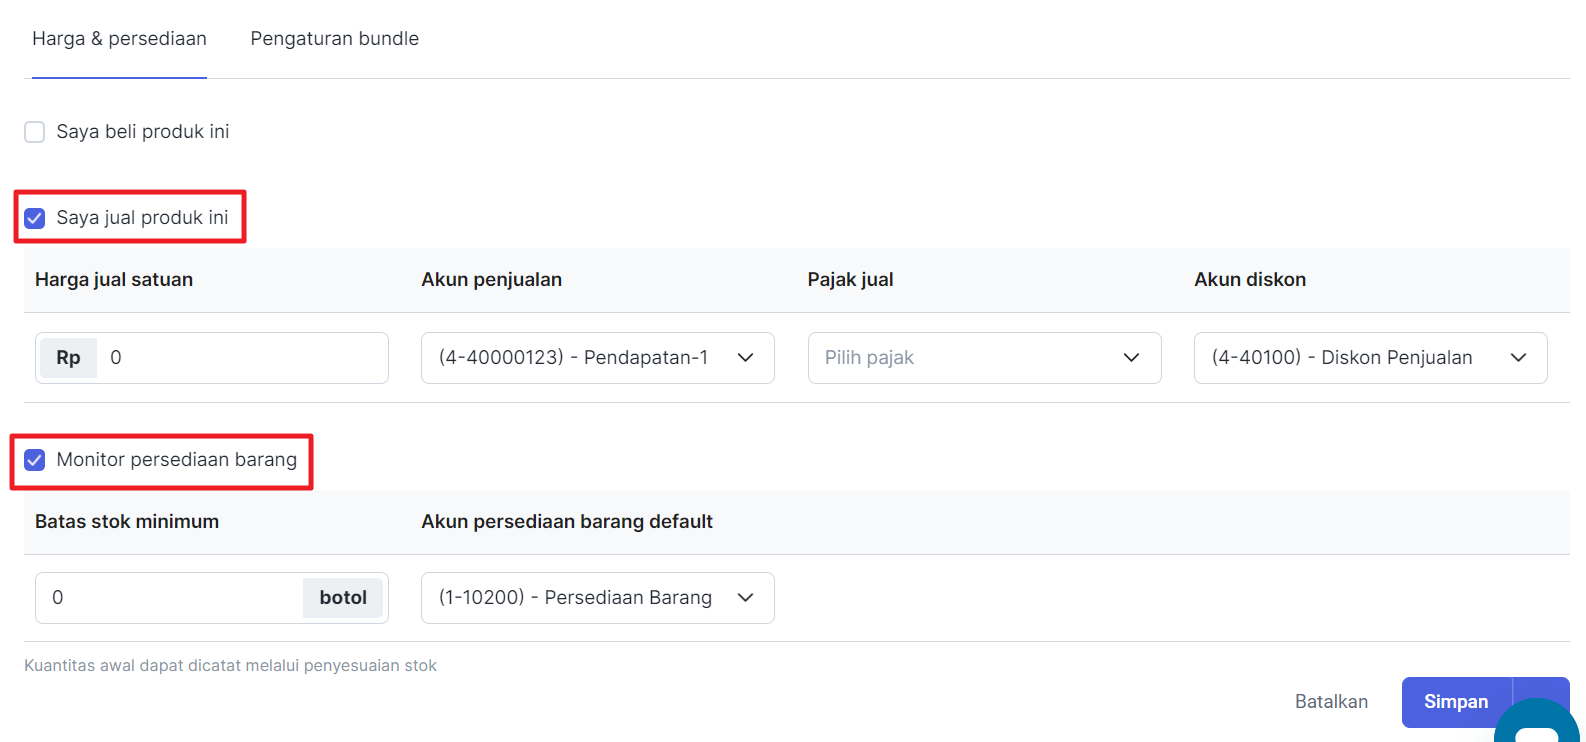Viewport: 1586px width, 742px height.
Task: Click the Rp currency prefix label
Action: click(x=68, y=358)
